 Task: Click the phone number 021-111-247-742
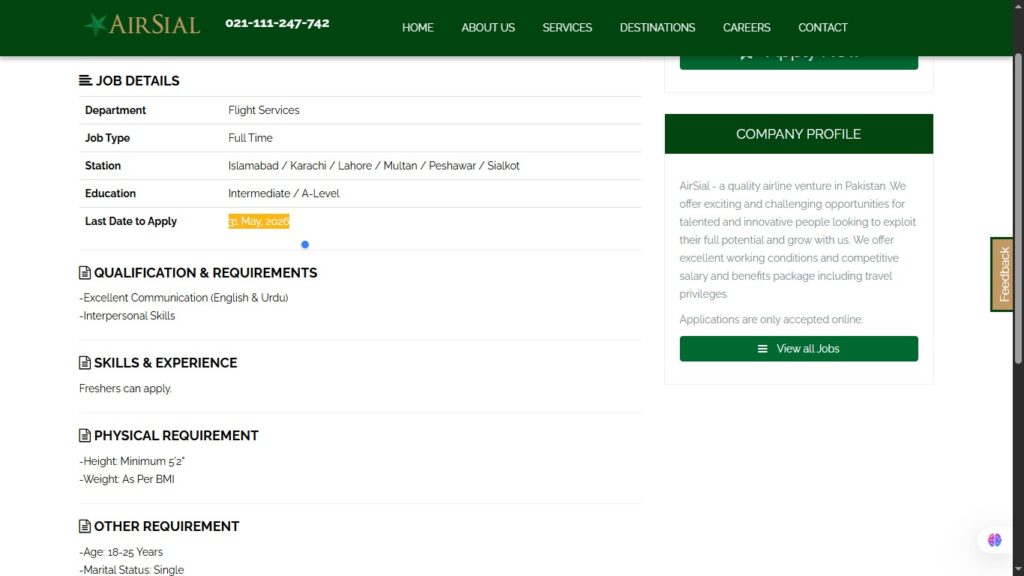pos(277,23)
